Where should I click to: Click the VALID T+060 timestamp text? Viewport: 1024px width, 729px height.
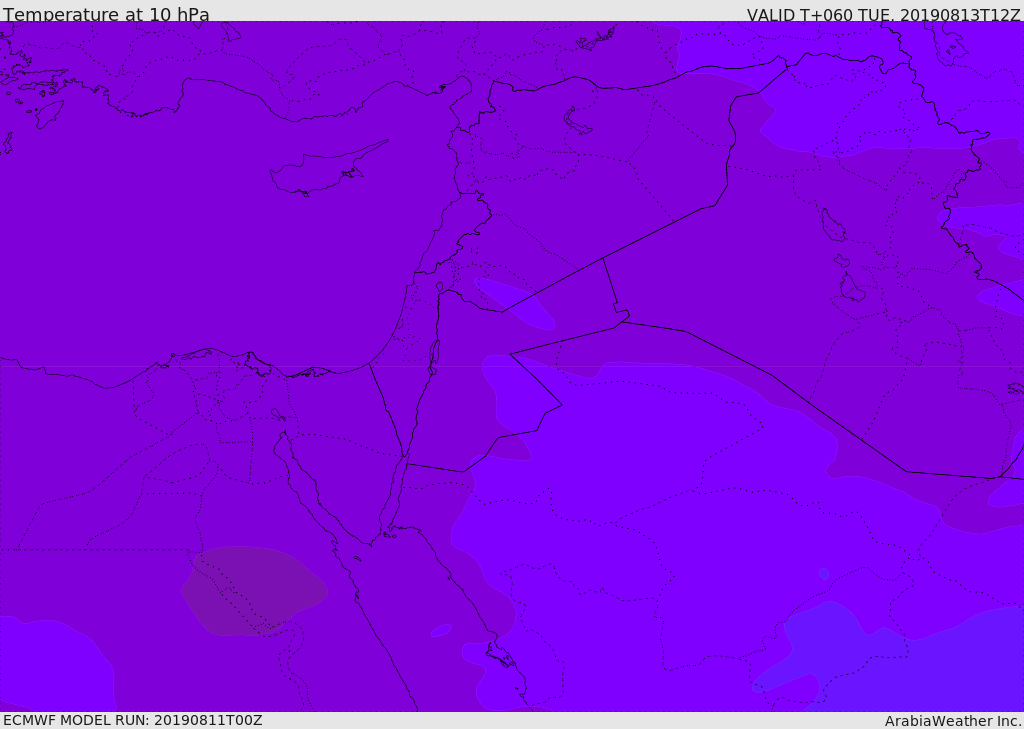click(883, 15)
